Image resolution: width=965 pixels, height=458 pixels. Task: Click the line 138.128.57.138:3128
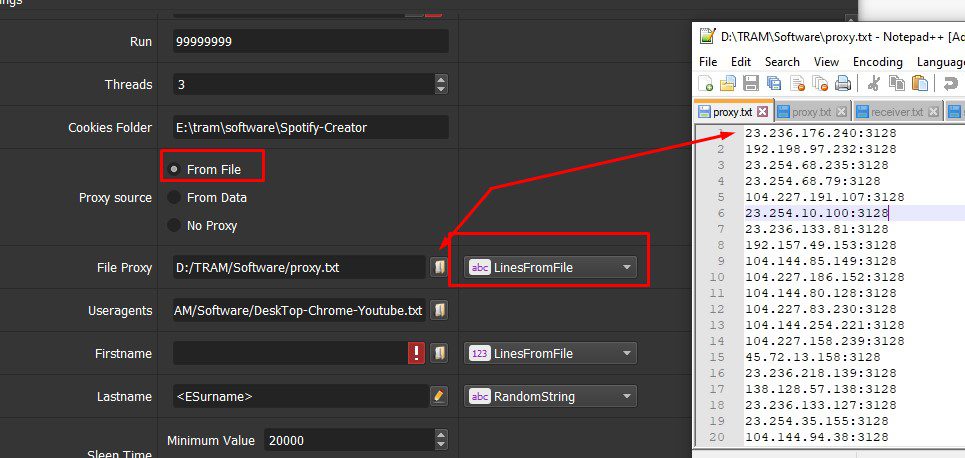pyautogui.click(x=820, y=389)
